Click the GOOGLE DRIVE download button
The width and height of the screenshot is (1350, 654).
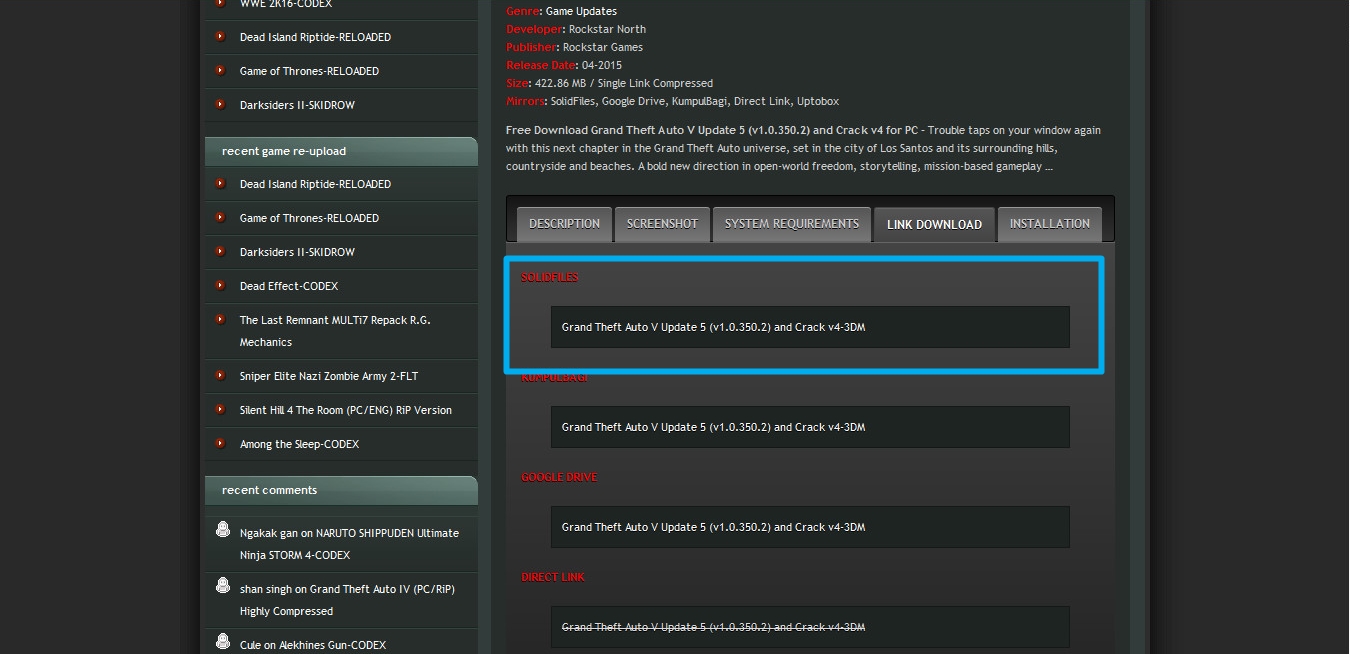pyautogui.click(x=809, y=527)
